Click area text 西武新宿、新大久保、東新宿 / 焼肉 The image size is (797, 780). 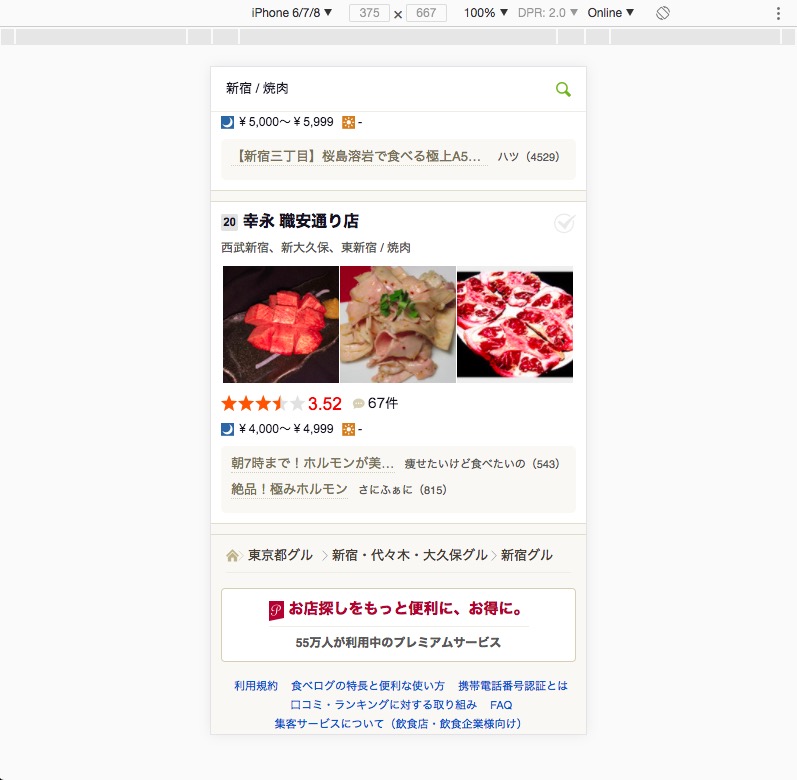[316, 248]
